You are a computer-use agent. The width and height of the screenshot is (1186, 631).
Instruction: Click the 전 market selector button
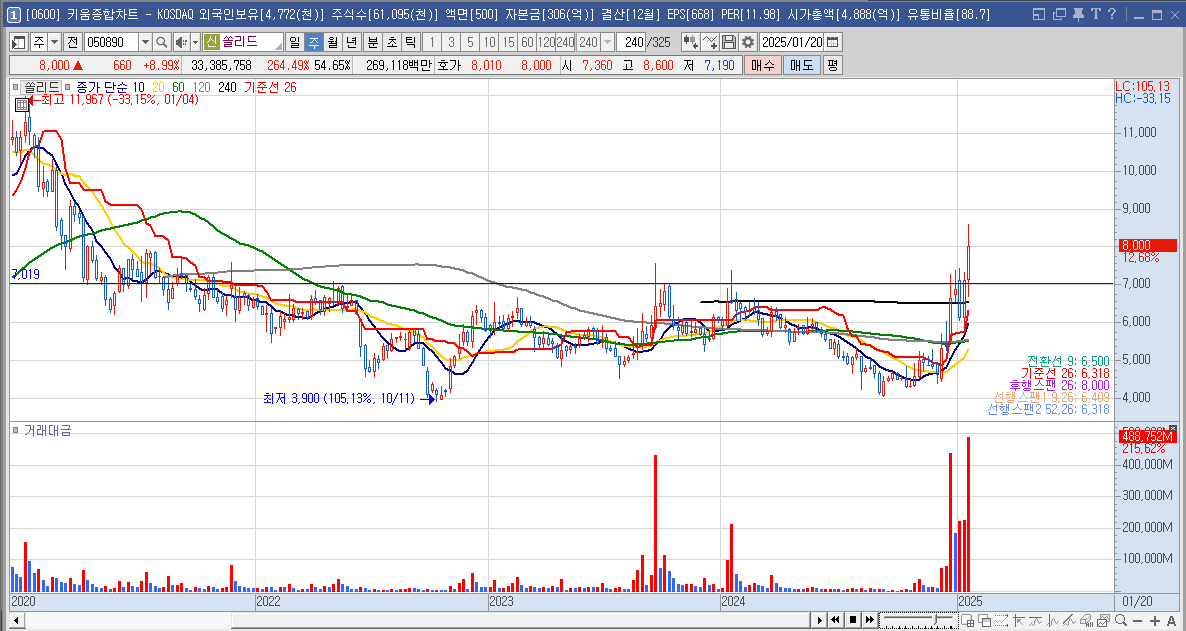(x=73, y=42)
